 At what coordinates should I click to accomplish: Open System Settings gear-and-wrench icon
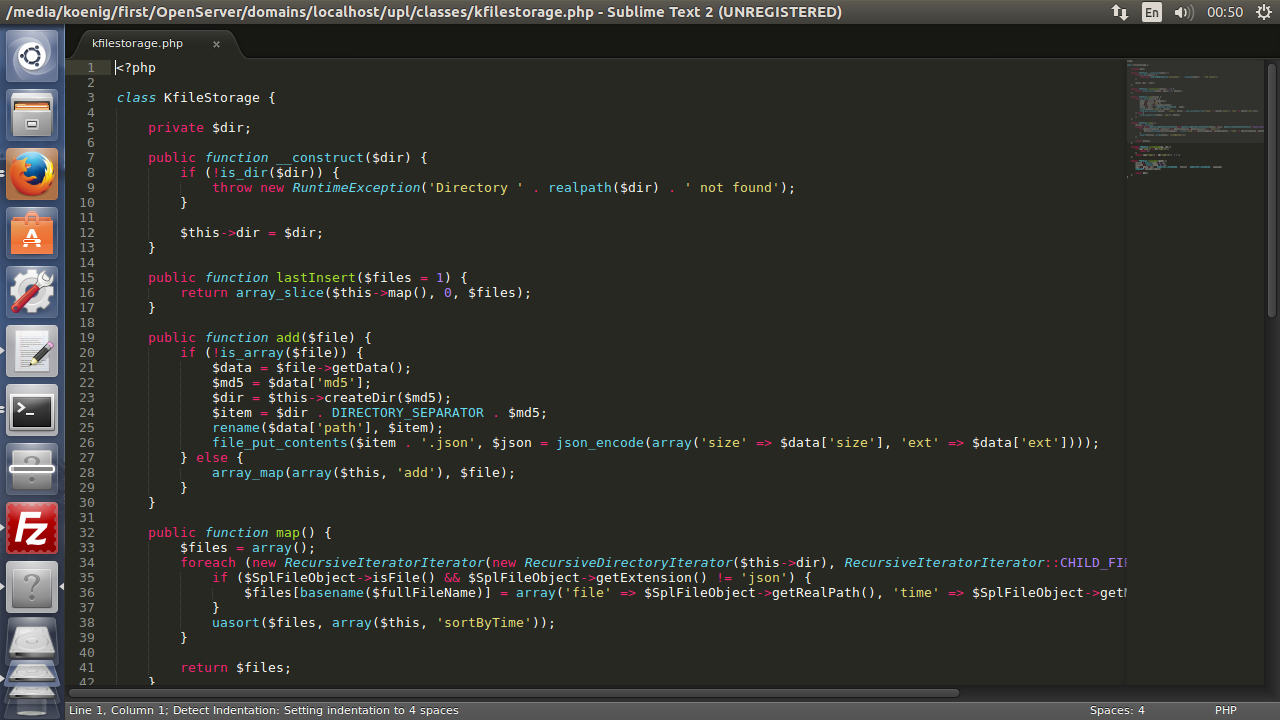(x=32, y=292)
